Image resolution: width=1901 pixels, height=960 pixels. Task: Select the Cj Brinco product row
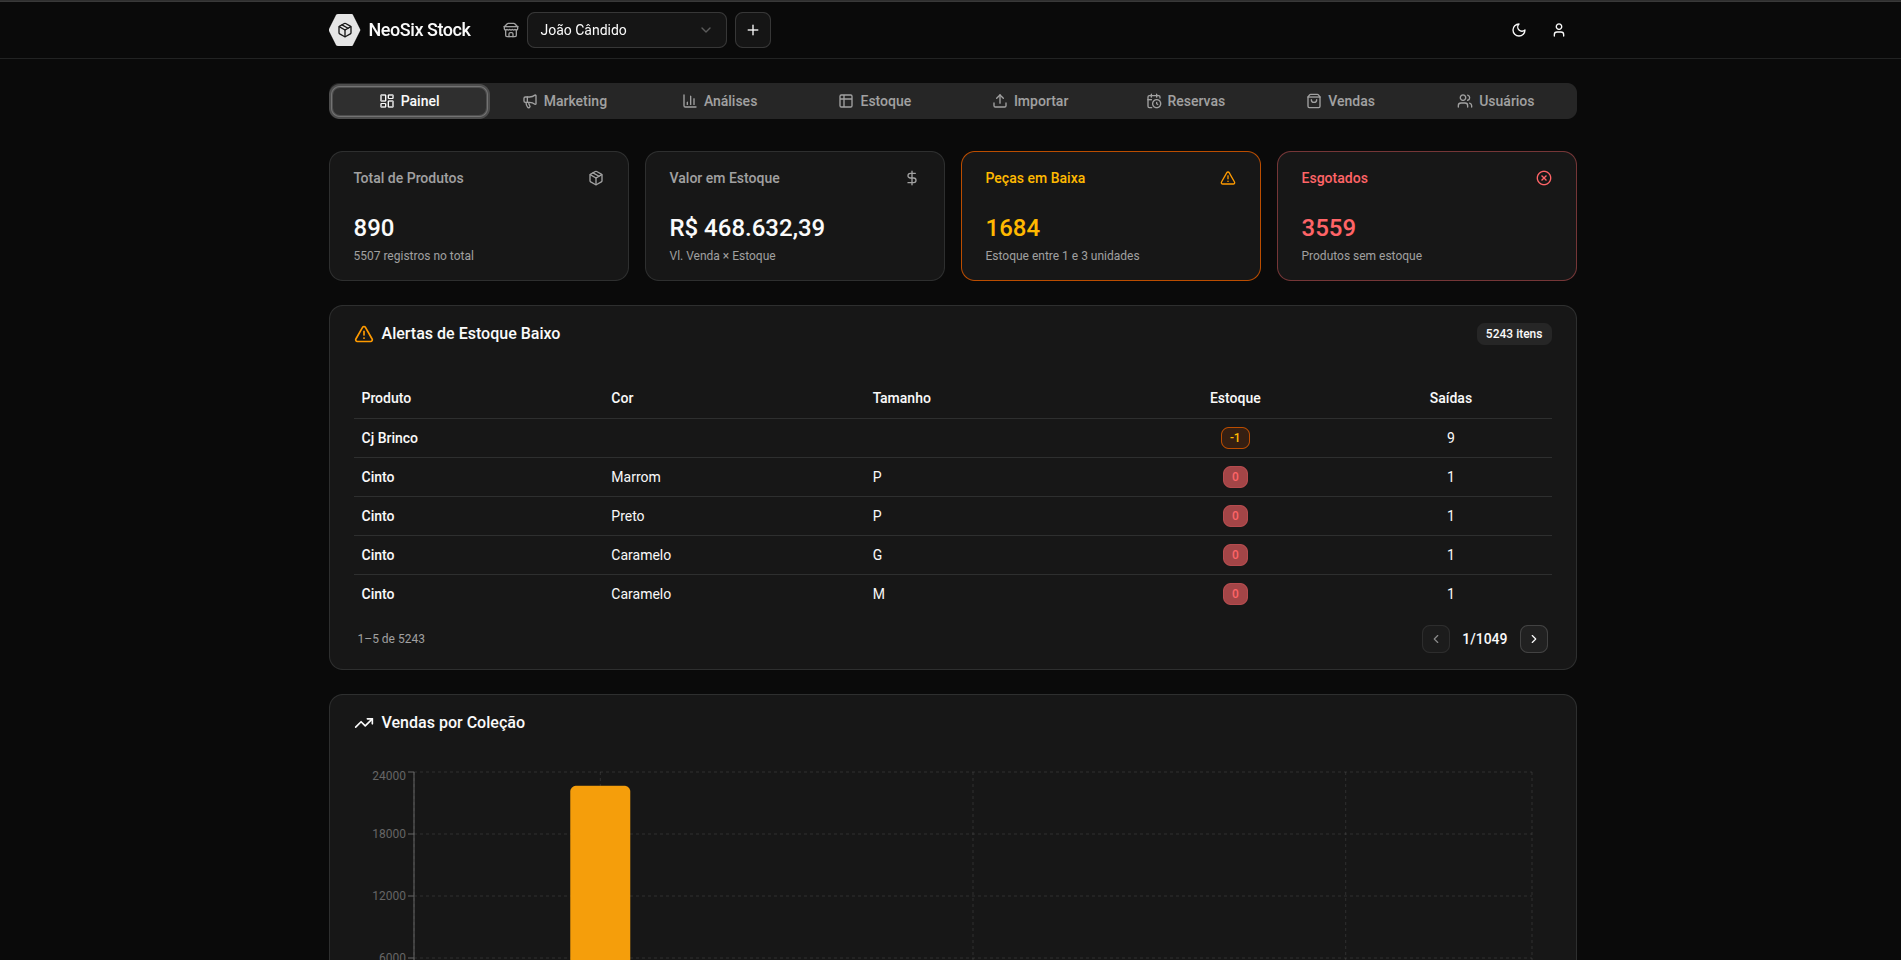[x=953, y=438]
